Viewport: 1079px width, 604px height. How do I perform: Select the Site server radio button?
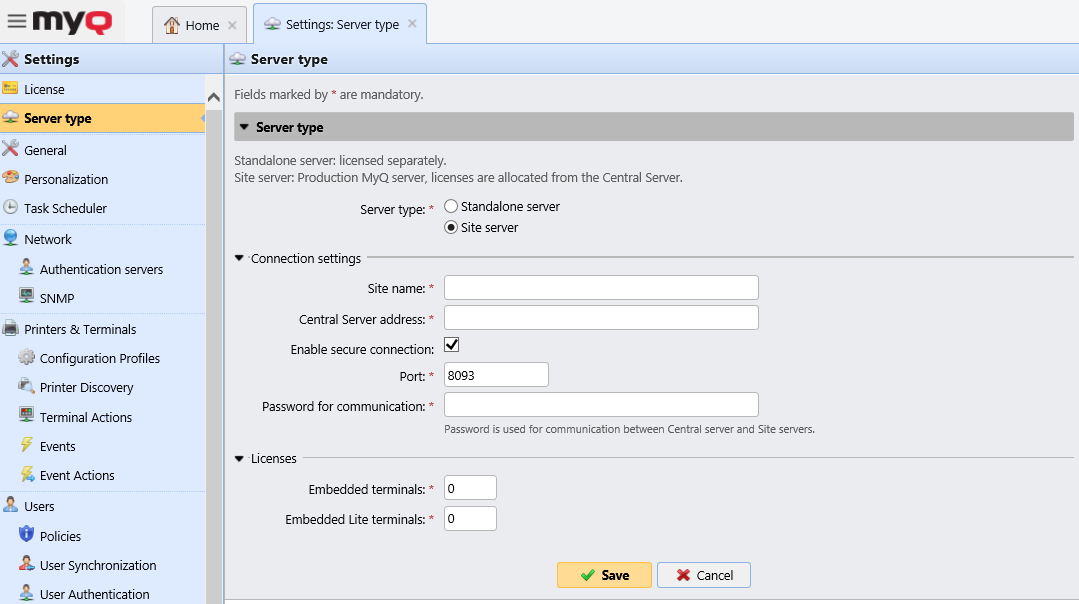tap(451, 227)
